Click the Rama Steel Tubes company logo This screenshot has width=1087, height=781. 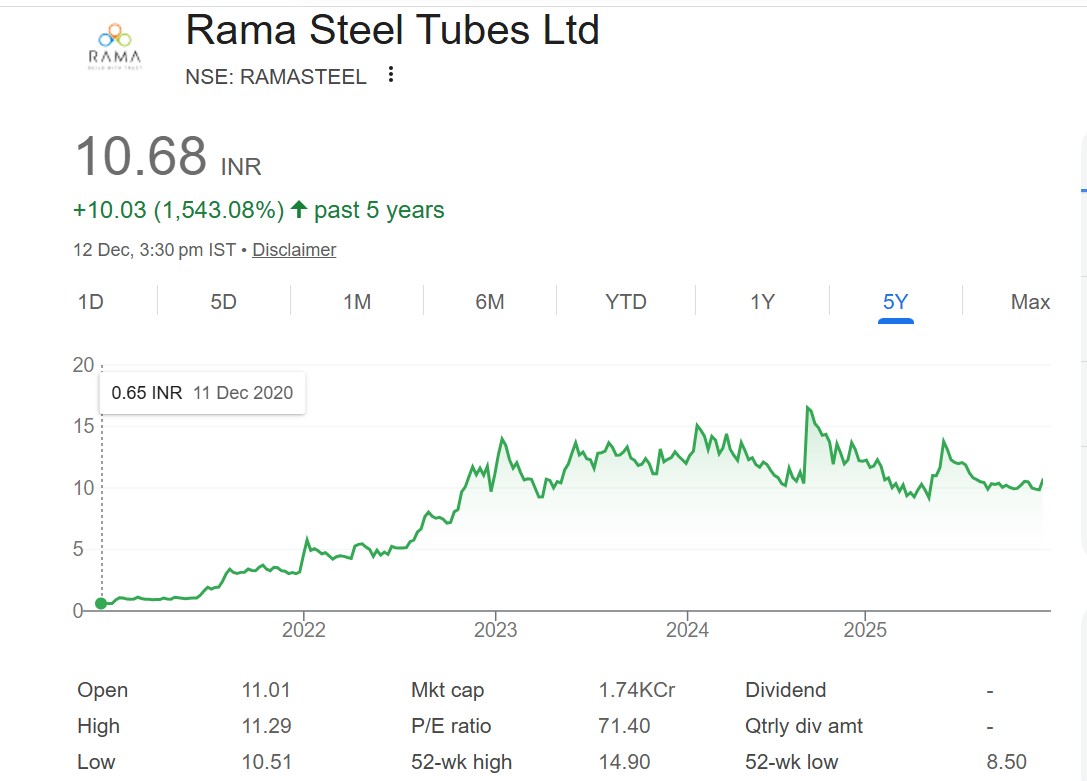[113, 44]
